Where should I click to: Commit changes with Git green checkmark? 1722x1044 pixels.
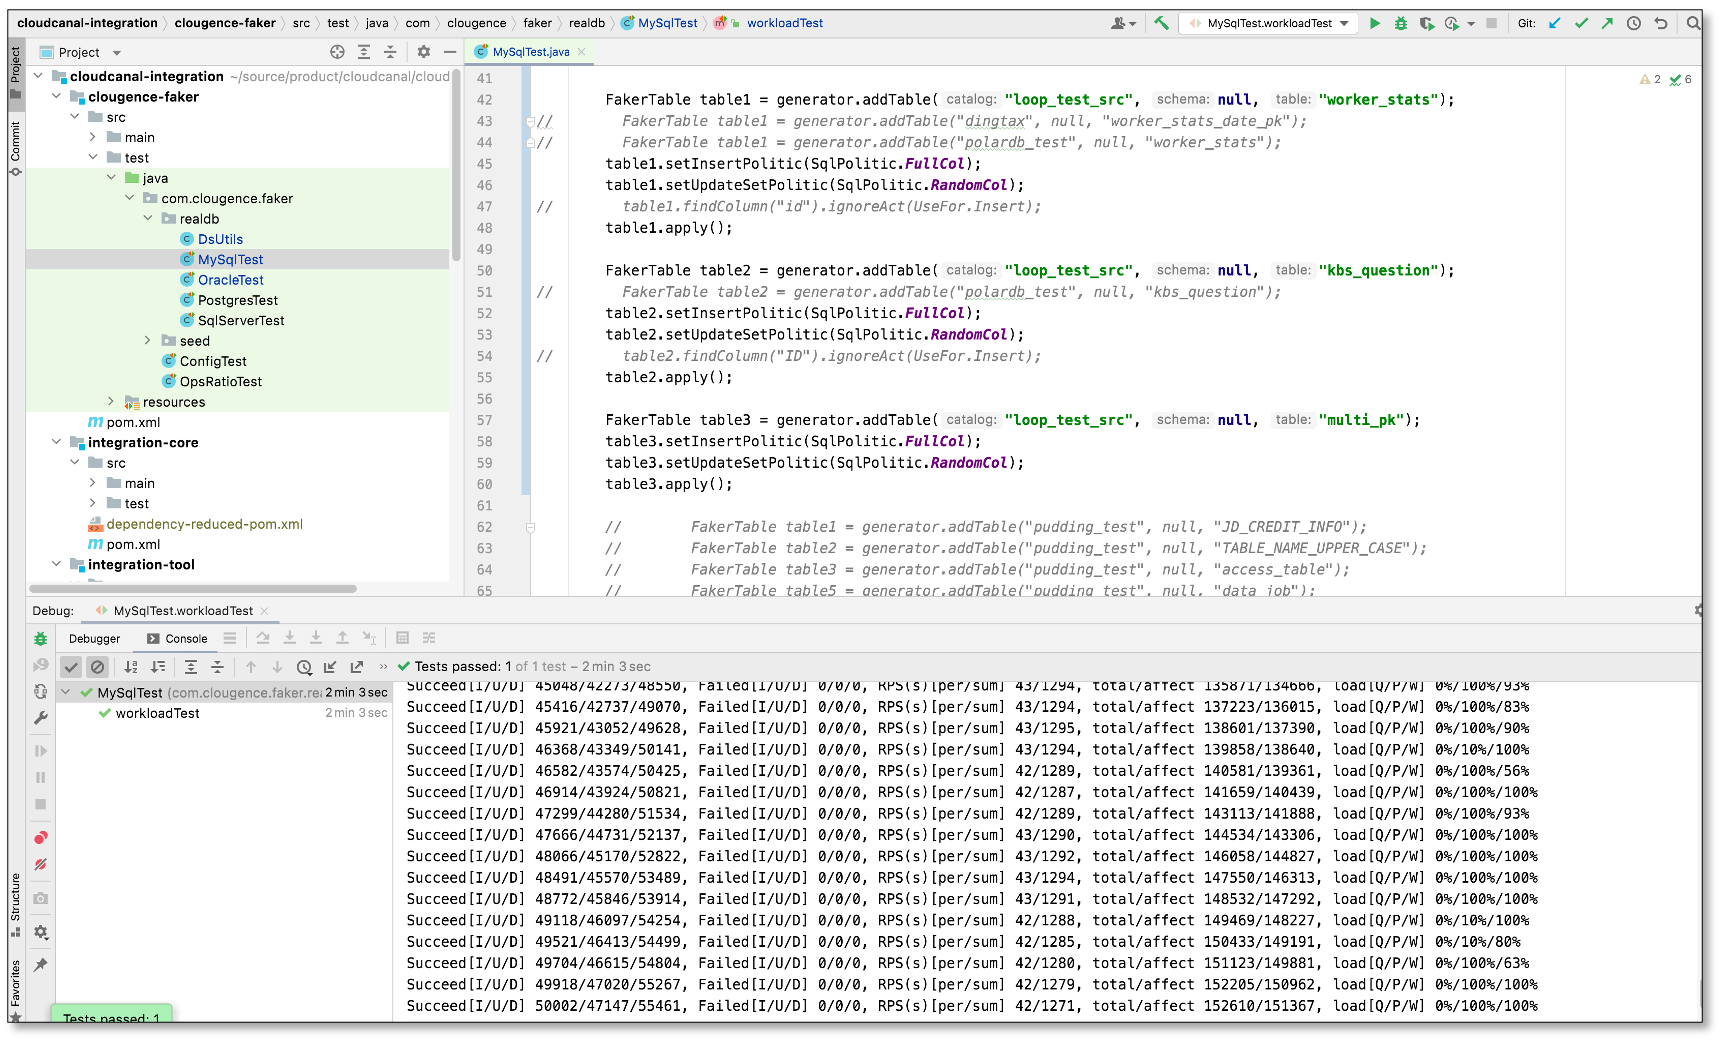pyautogui.click(x=1581, y=23)
